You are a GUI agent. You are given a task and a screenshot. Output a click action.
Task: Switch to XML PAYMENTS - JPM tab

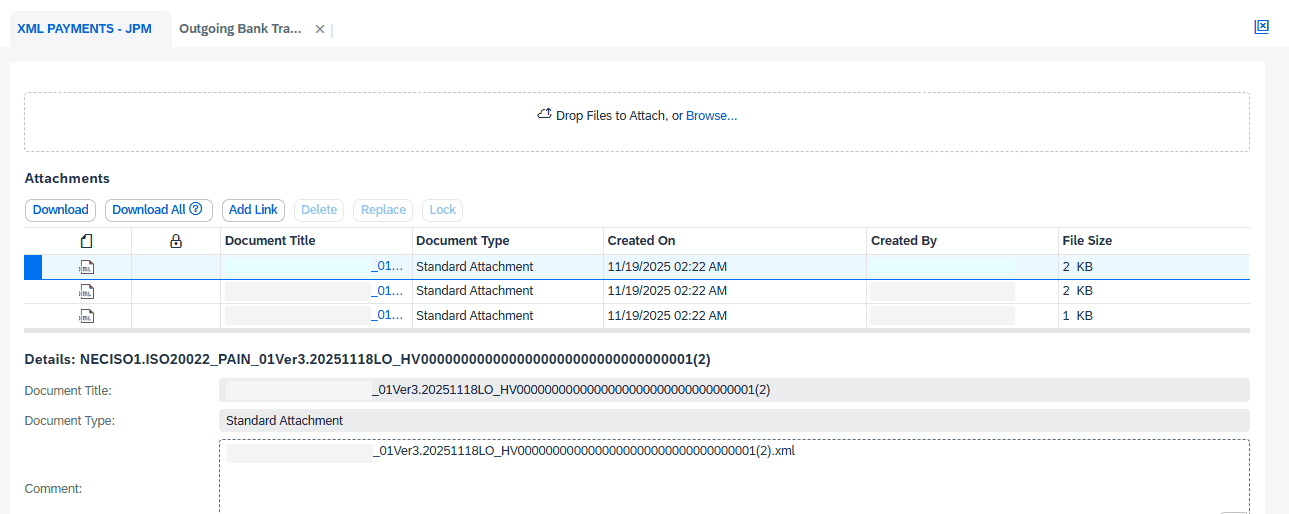(x=84, y=29)
